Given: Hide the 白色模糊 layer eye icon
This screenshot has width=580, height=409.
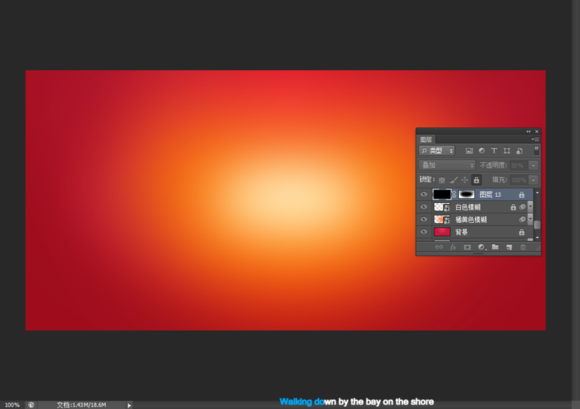Looking at the screenshot, I should tap(424, 207).
